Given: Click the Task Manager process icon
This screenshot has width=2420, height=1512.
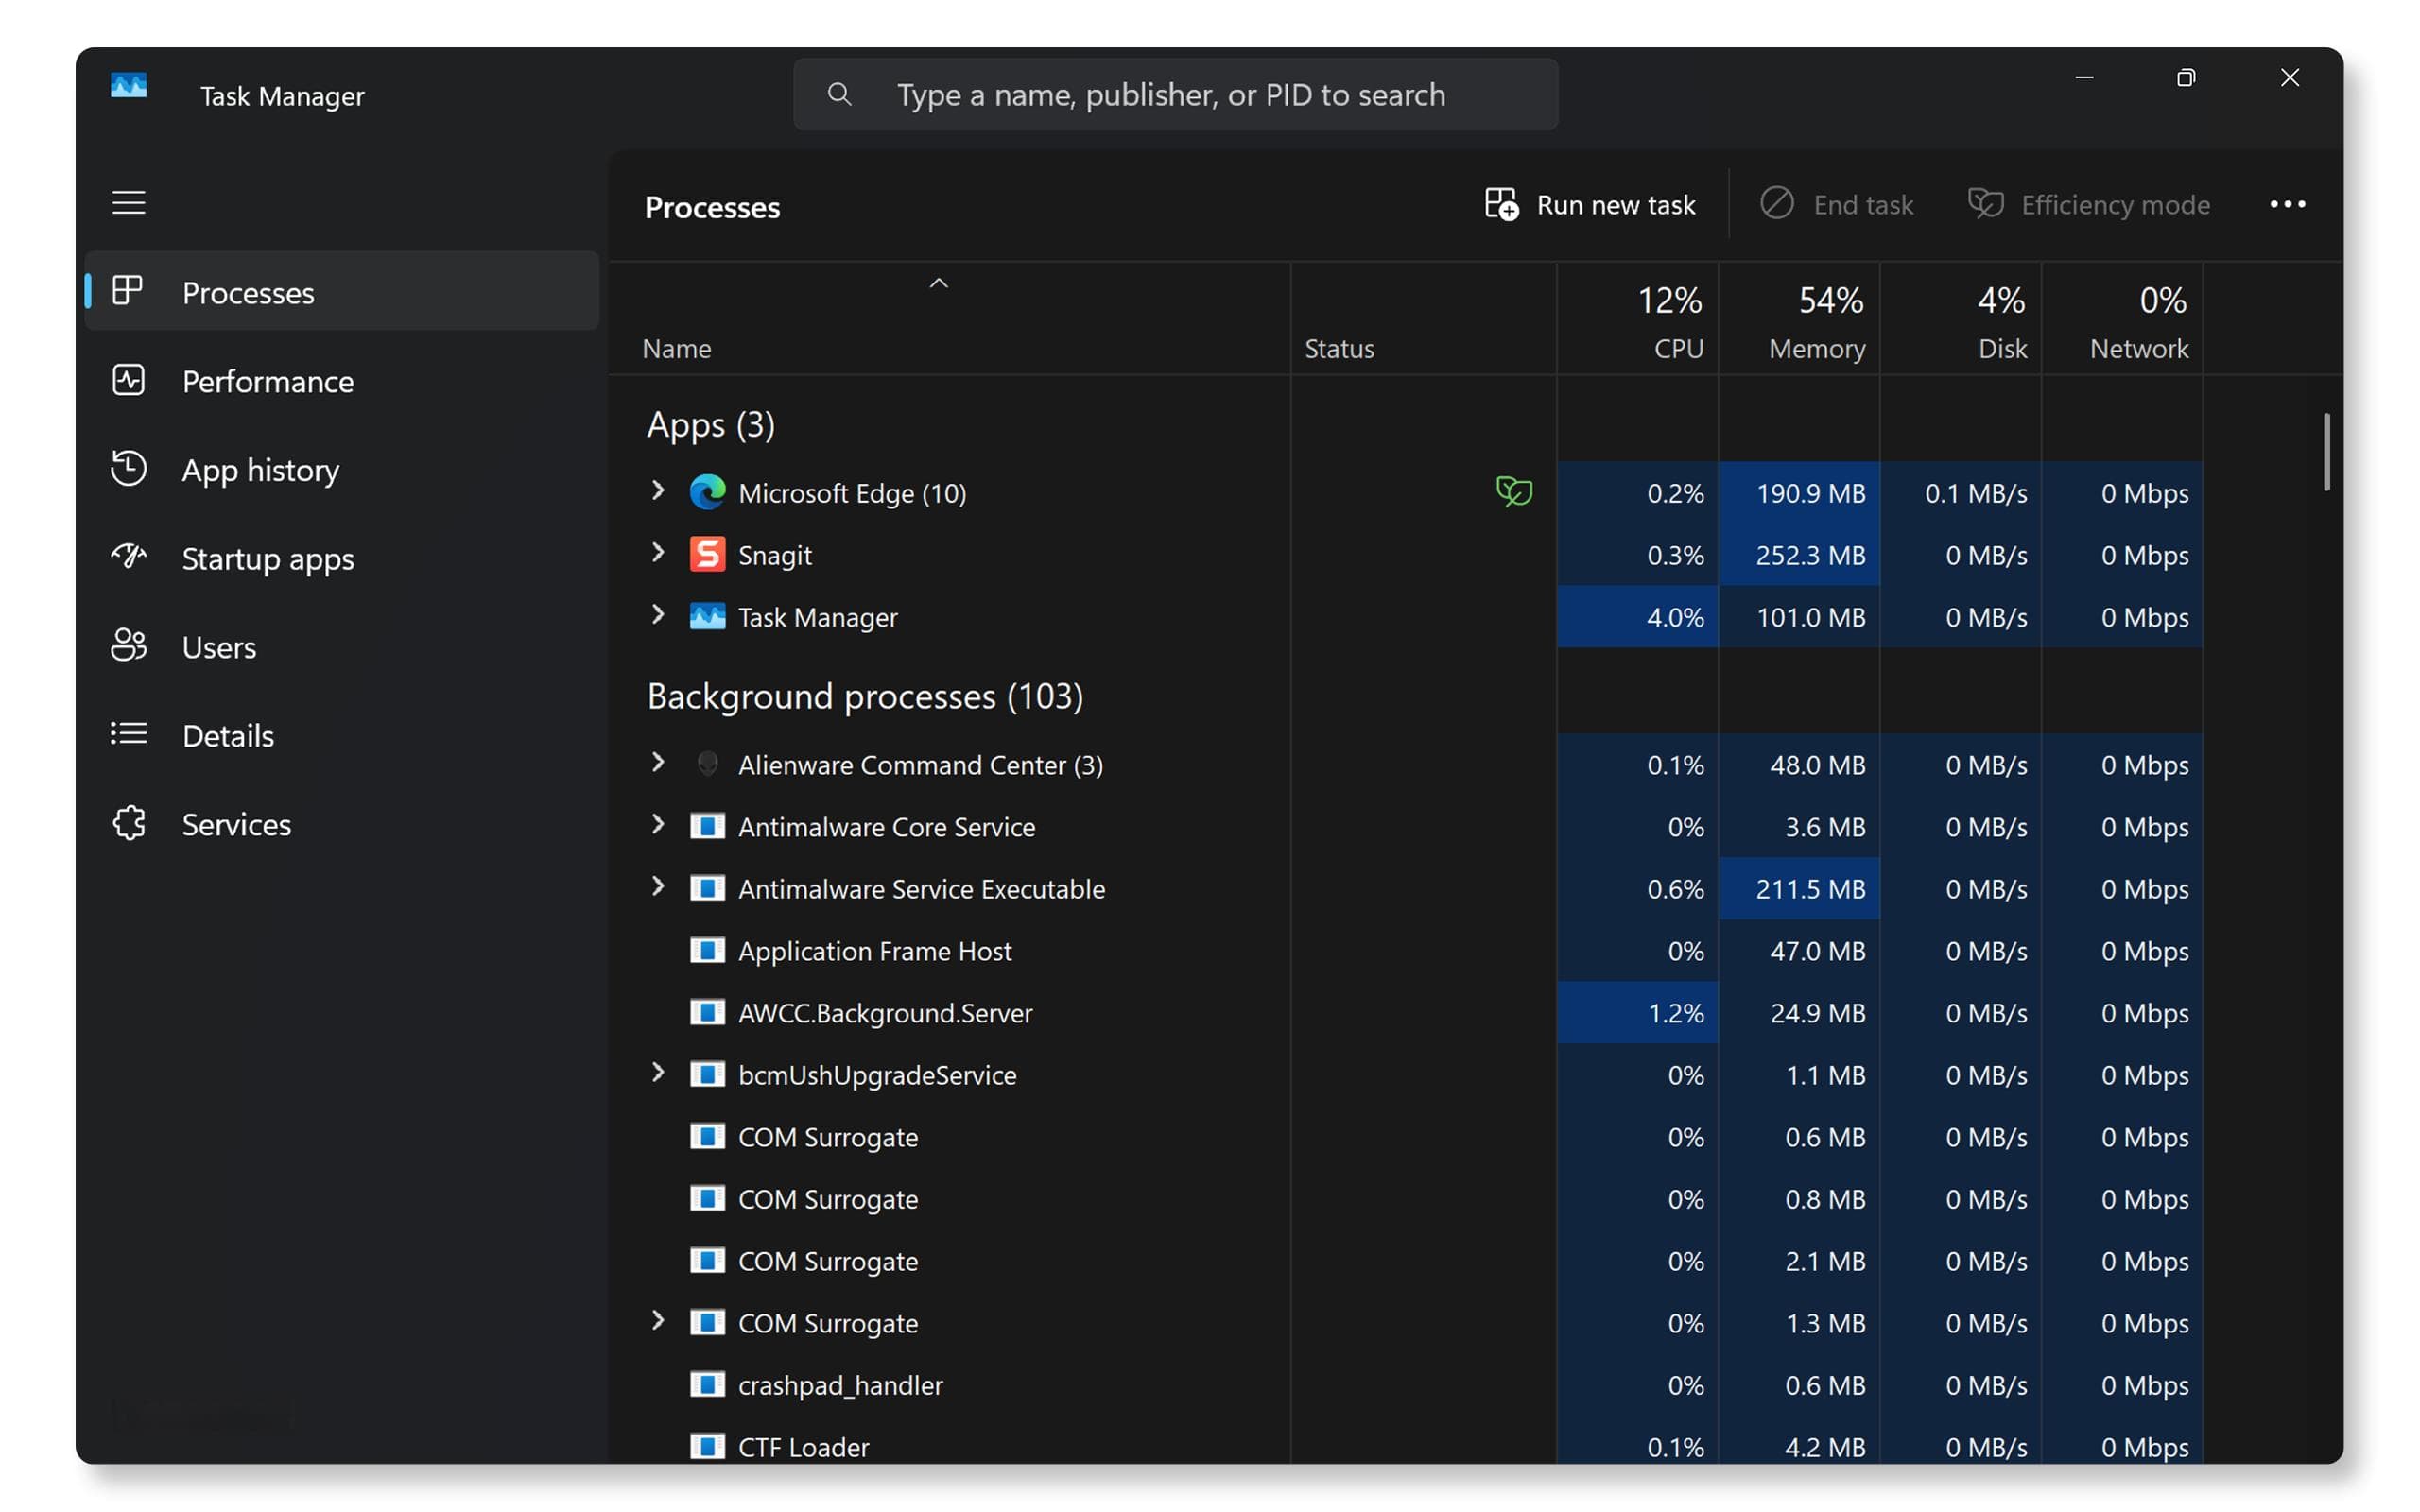Looking at the screenshot, I should pos(707,616).
